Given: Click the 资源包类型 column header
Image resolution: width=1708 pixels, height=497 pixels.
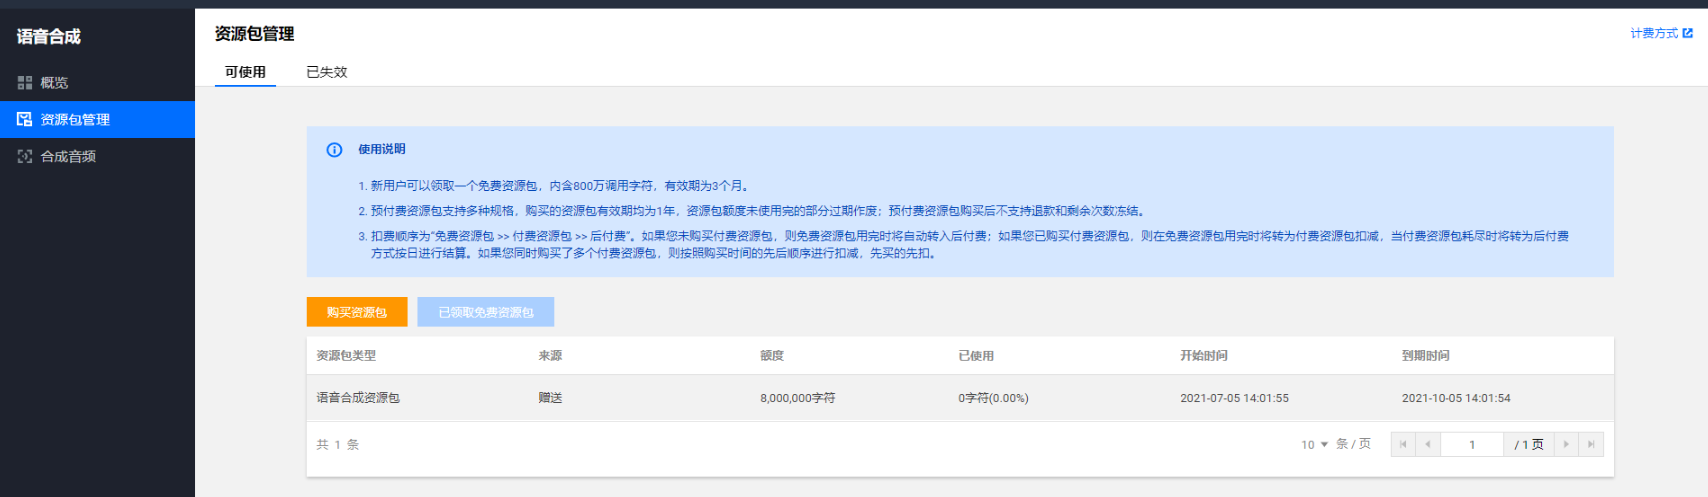Looking at the screenshot, I should click(346, 355).
